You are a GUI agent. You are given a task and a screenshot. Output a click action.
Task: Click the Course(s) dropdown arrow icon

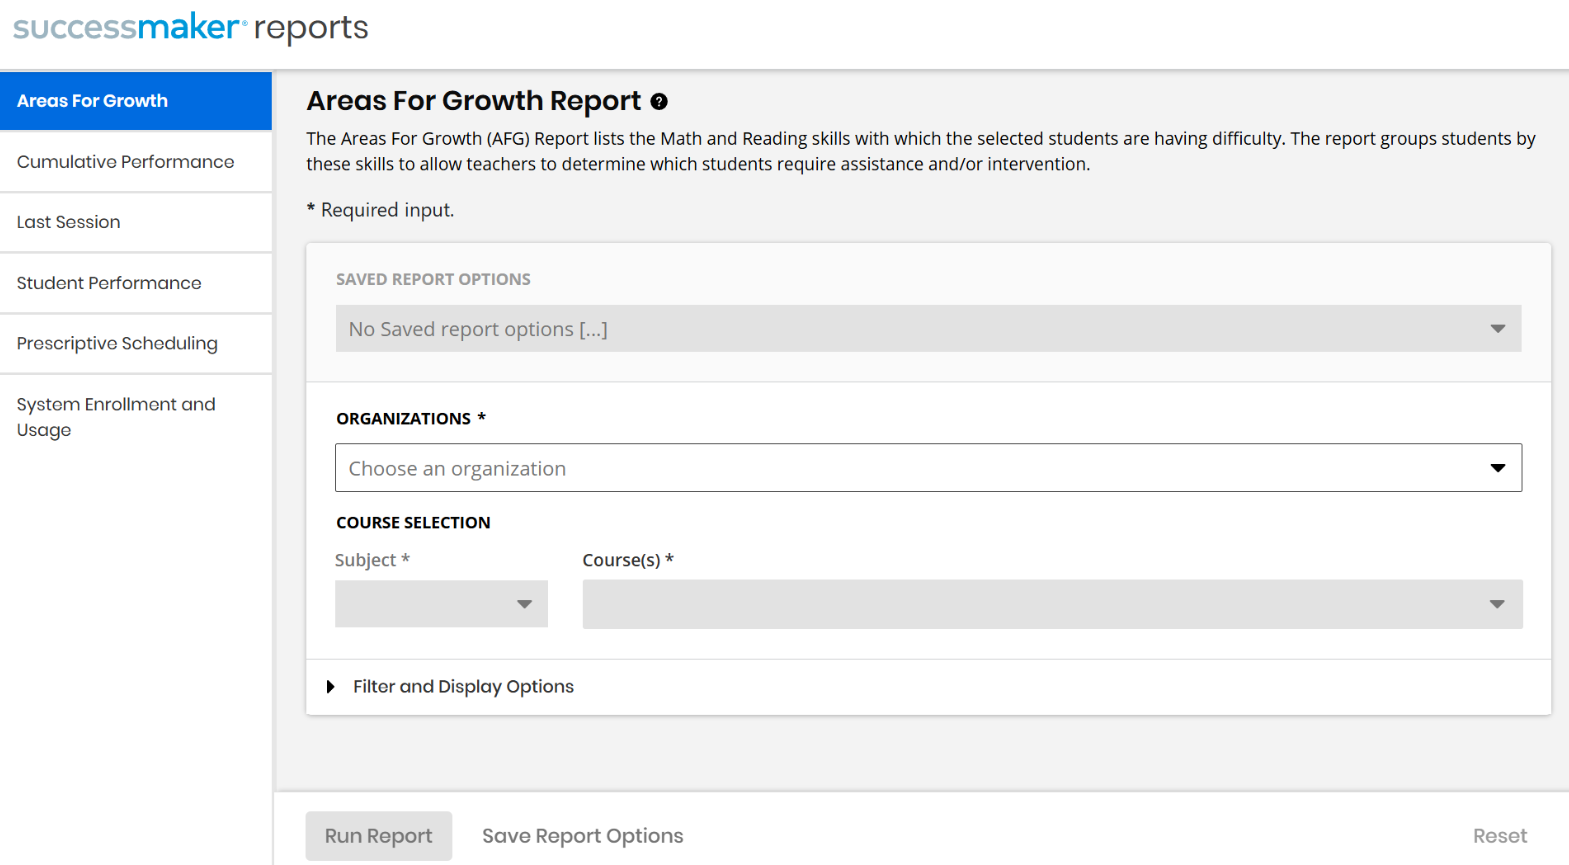[x=1497, y=604]
